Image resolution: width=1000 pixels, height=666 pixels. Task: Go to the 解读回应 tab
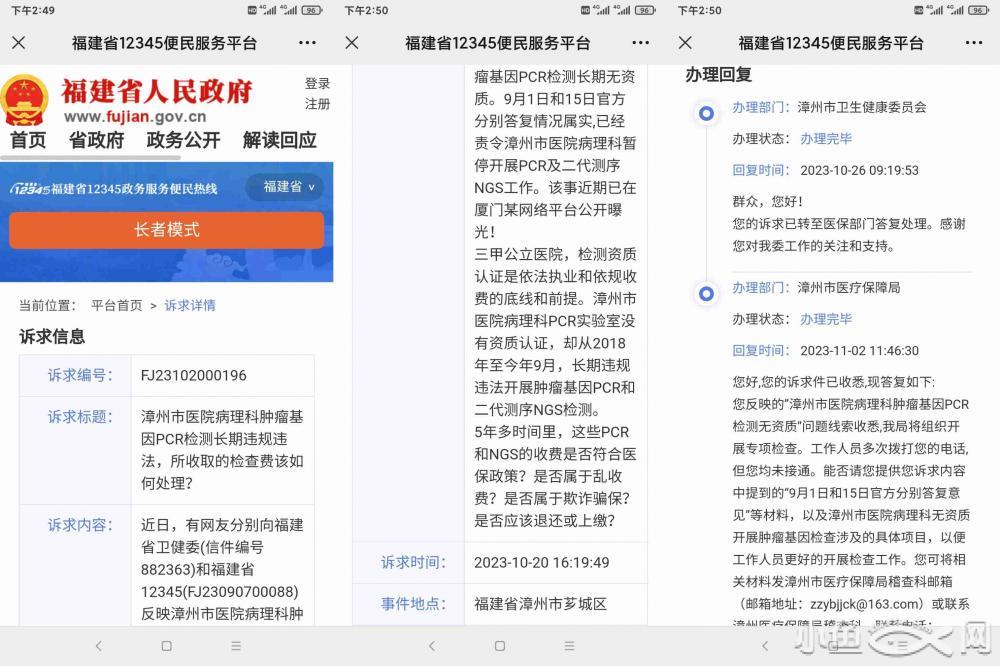[279, 140]
